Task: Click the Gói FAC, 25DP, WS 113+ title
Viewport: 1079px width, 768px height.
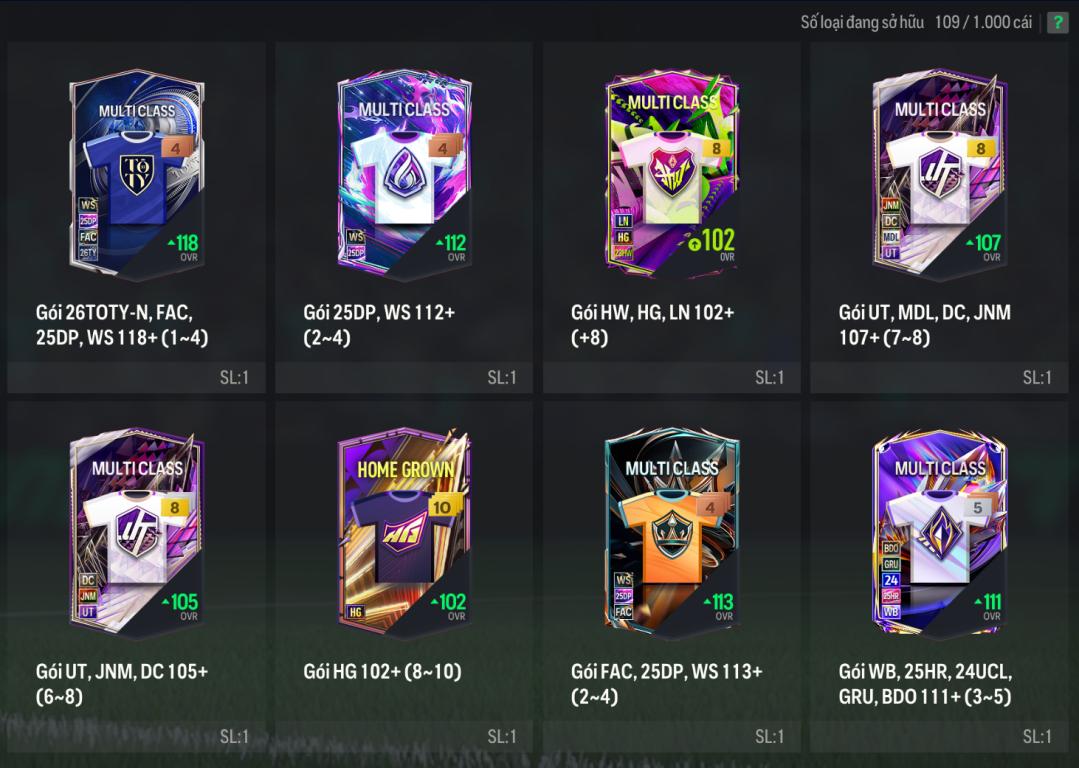Action: pyautogui.click(x=667, y=684)
